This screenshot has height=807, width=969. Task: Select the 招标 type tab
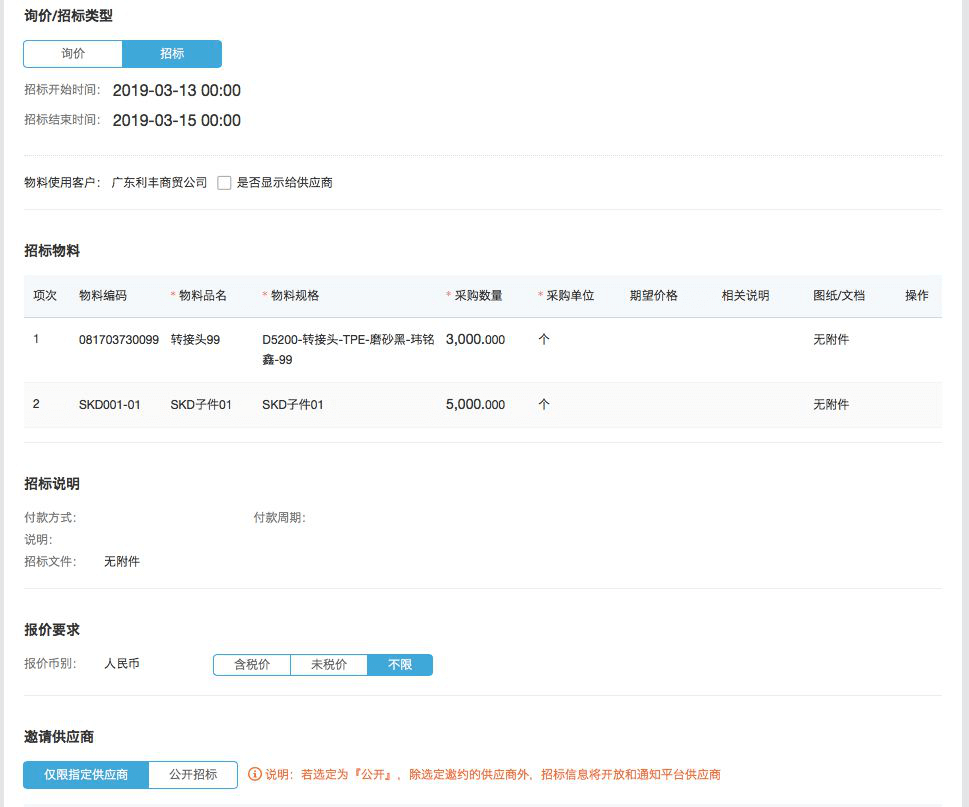coord(172,54)
